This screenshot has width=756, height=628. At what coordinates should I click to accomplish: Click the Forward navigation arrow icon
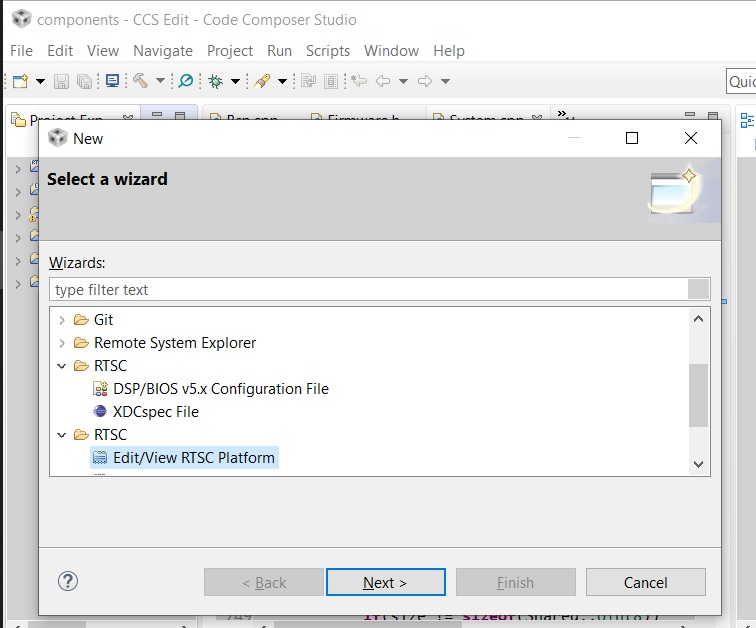point(425,81)
